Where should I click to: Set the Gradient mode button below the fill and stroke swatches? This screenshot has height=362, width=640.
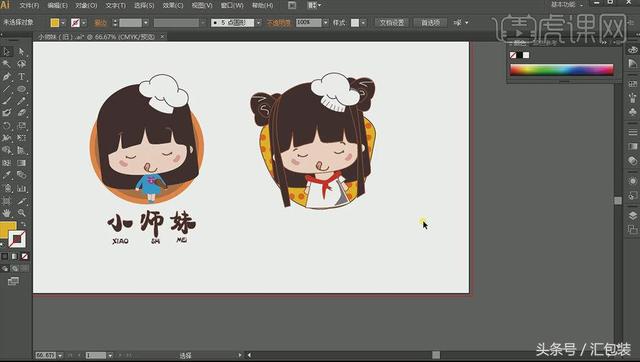point(14,256)
